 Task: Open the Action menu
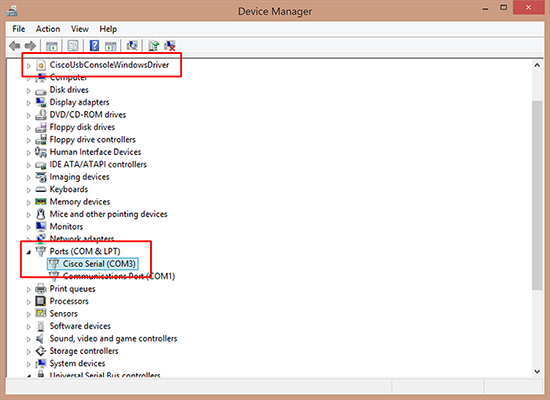click(x=48, y=29)
